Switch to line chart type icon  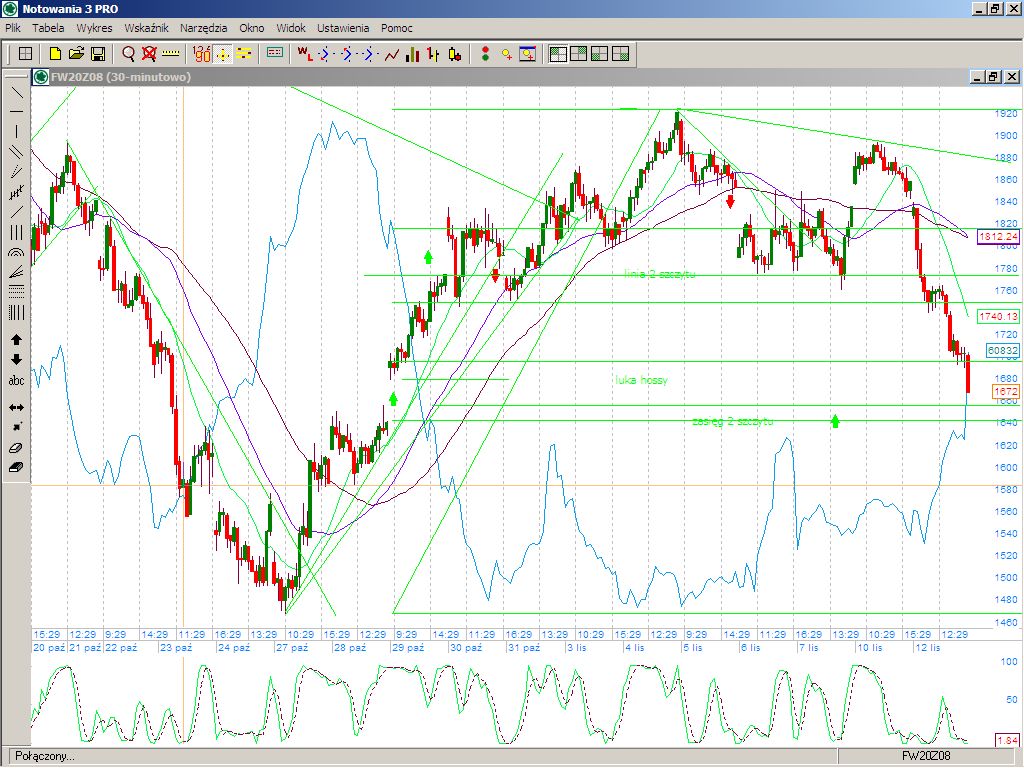coord(392,54)
